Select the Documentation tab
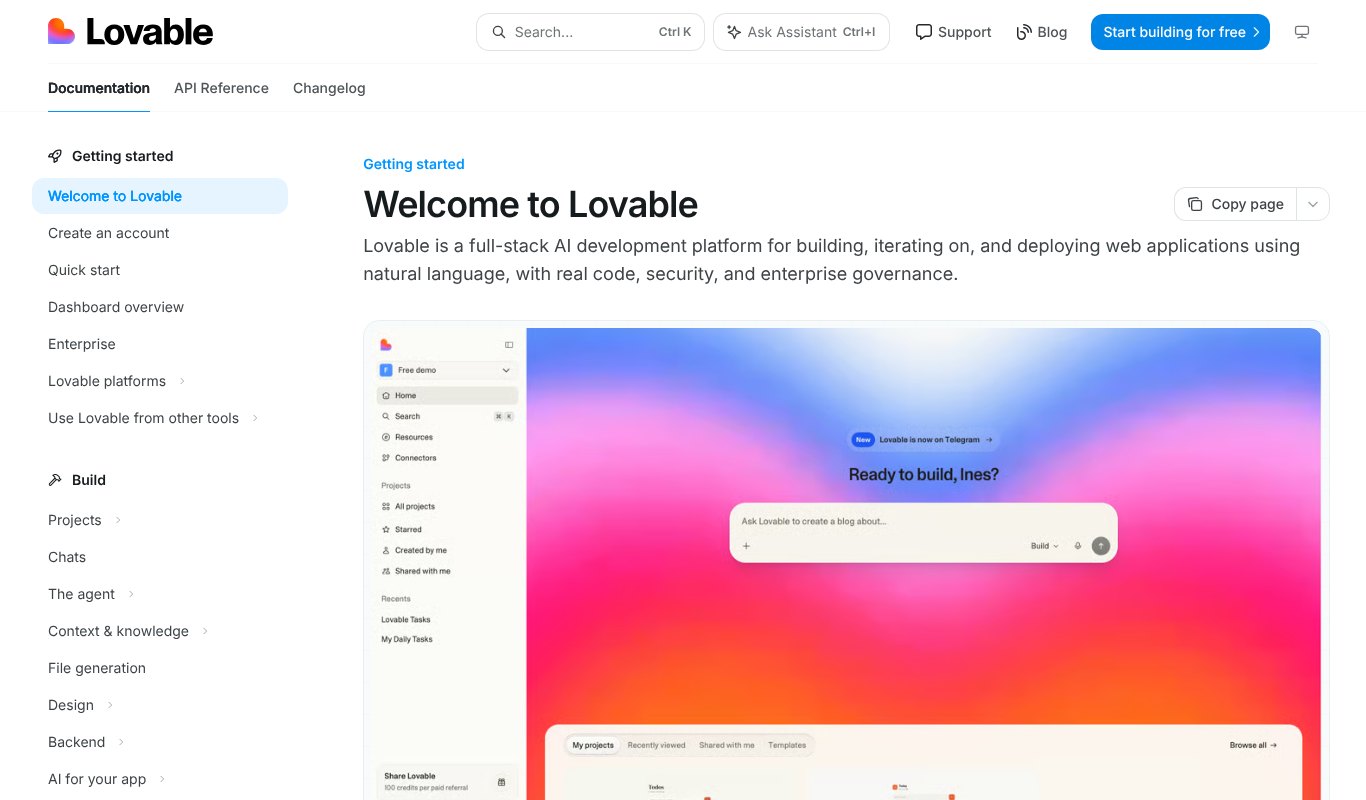 tap(99, 88)
